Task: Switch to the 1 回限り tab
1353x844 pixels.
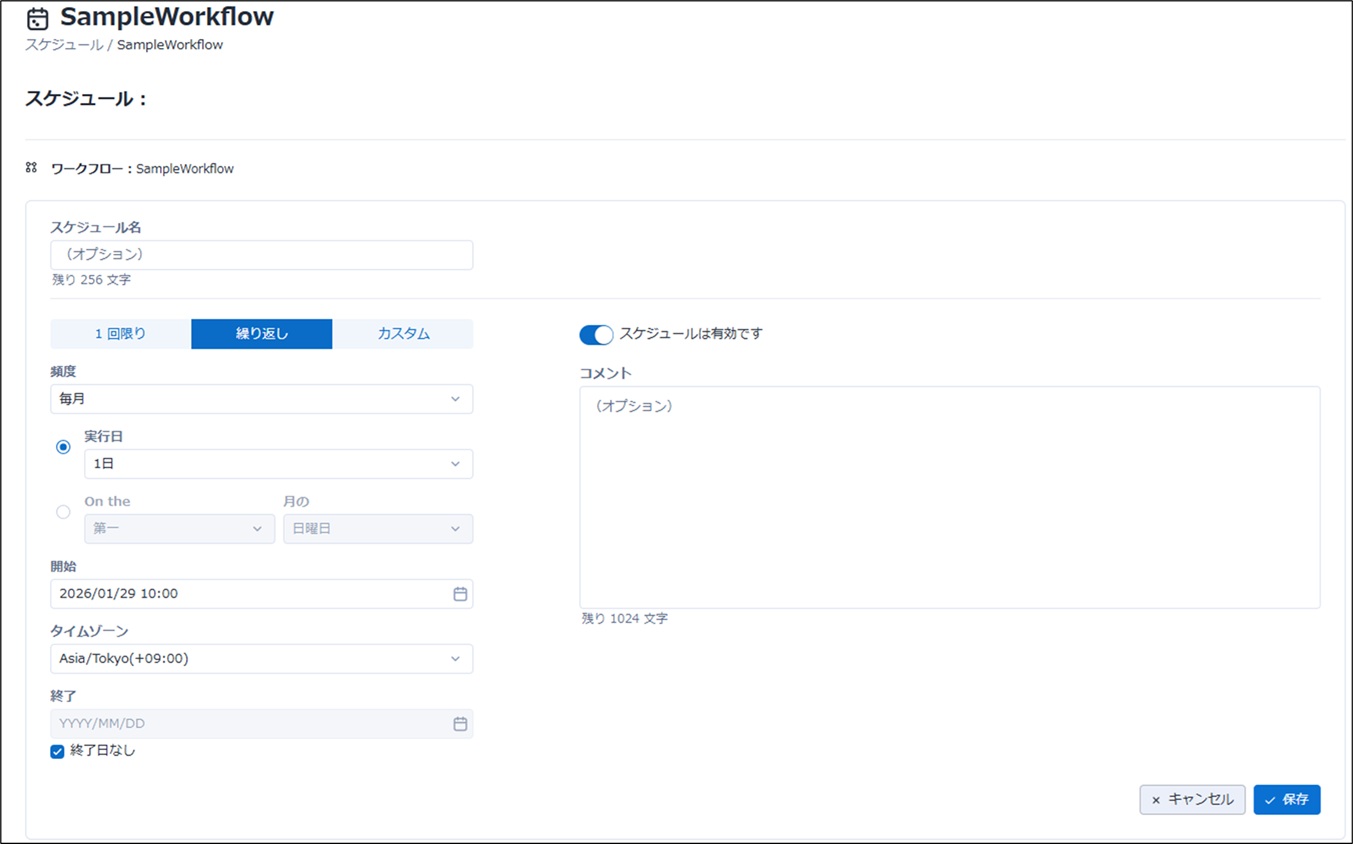Action: [120, 334]
